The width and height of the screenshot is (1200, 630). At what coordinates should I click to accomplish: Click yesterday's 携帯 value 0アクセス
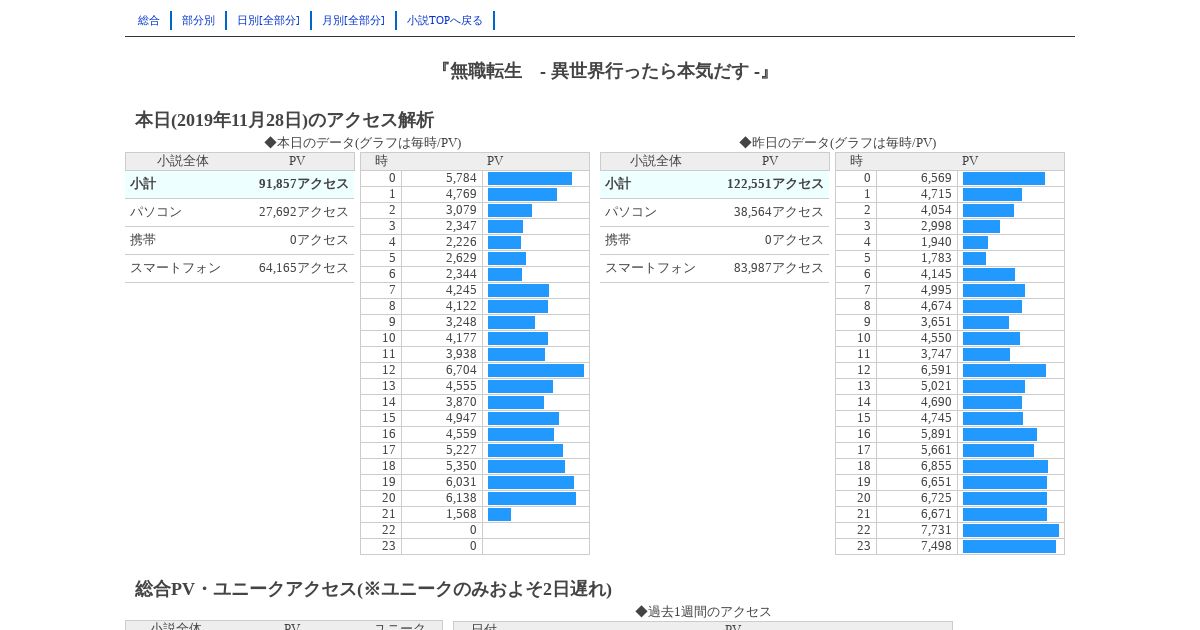[x=794, y=240]
